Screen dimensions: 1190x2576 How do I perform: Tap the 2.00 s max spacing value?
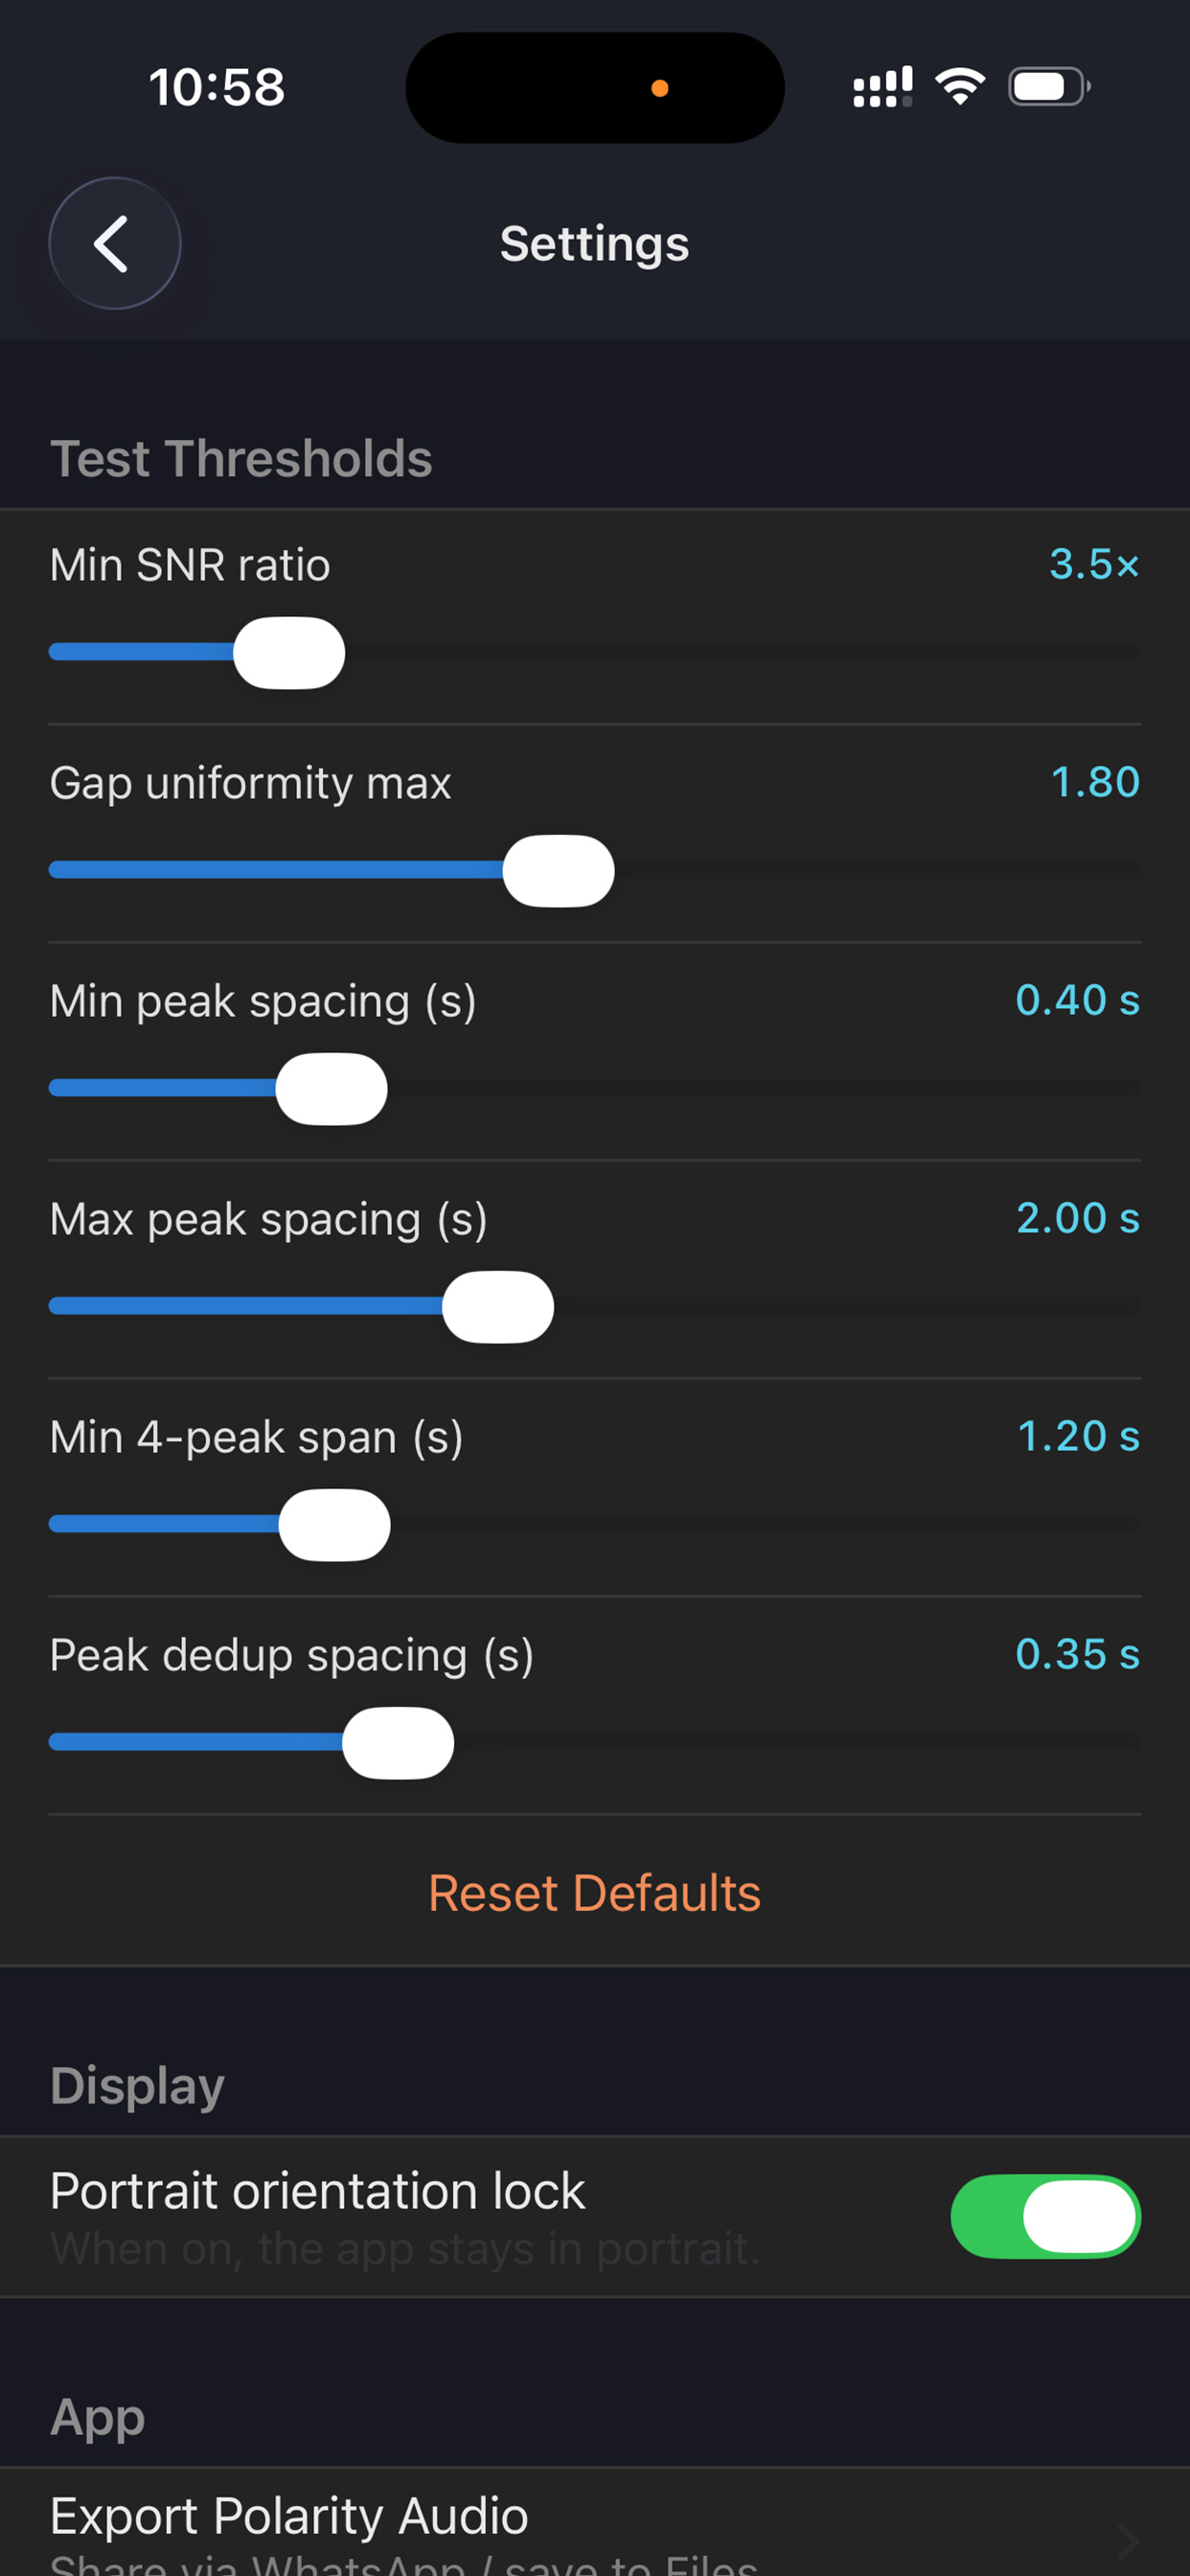coord(1078,1218)
